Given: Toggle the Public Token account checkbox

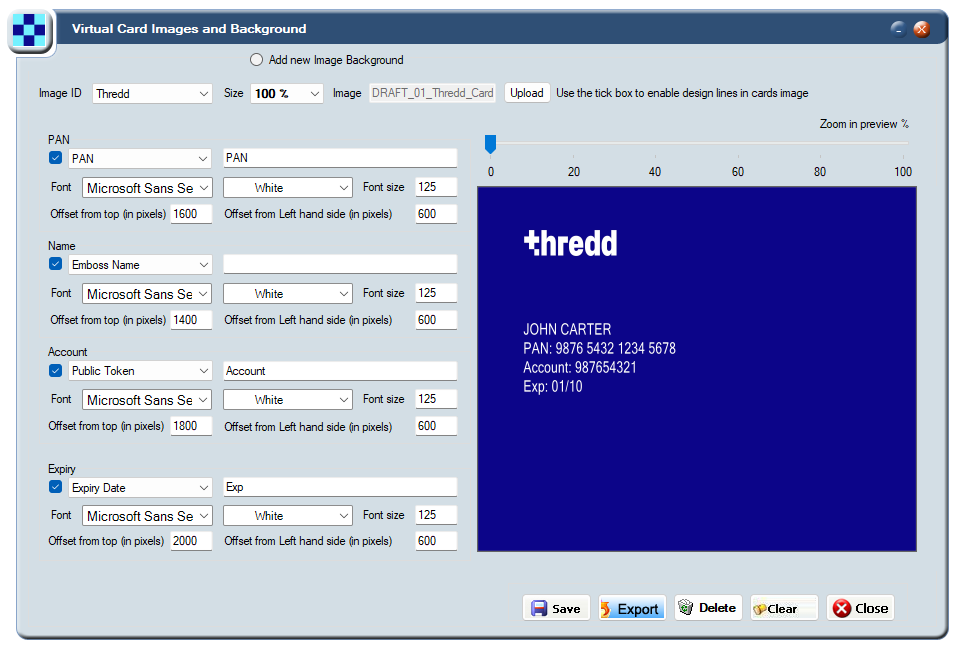Looking at the screenshot, I should click(x=56, y=370).
